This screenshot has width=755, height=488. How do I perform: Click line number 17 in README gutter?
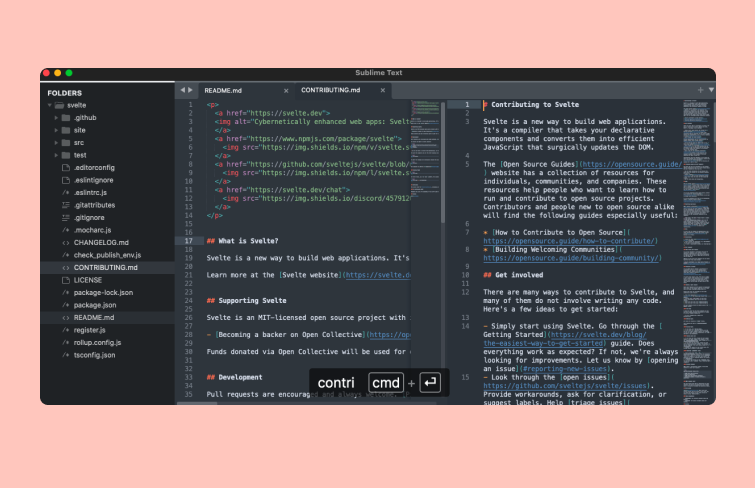click(188, 241)
